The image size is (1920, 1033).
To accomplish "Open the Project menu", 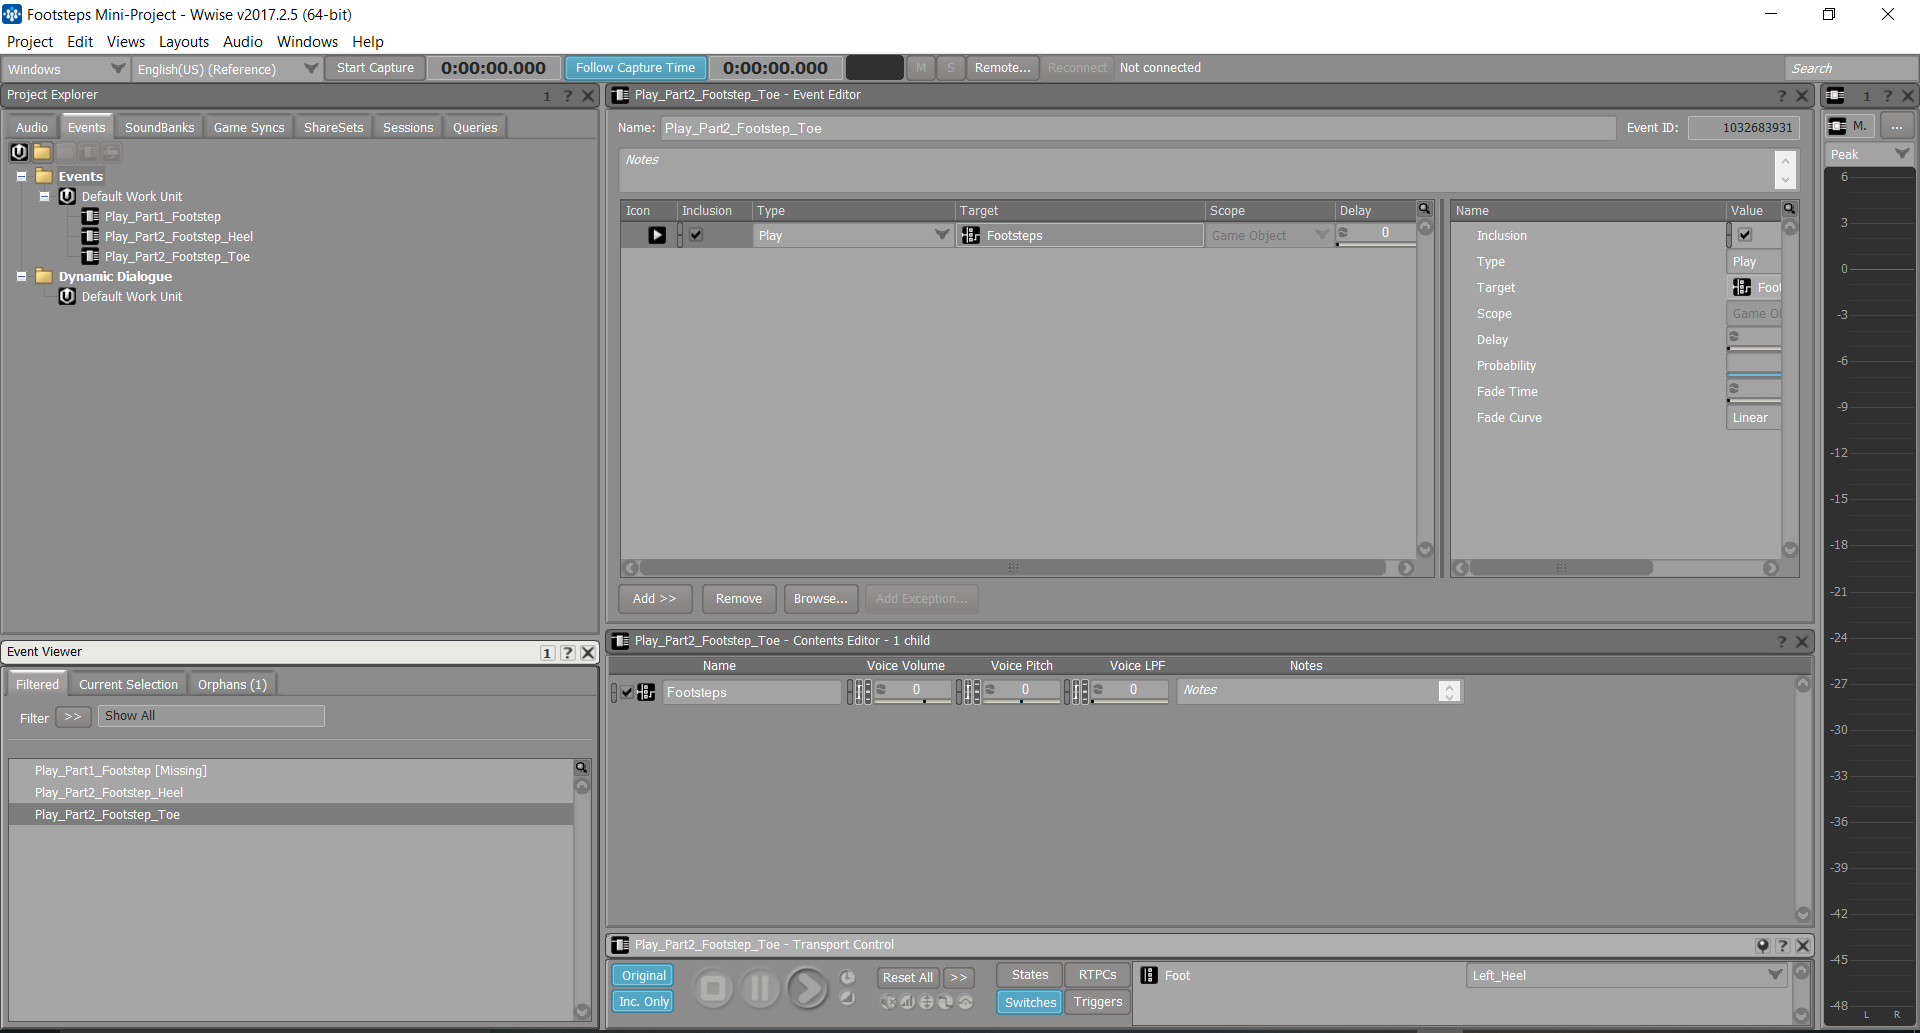I will pos(30,42).
